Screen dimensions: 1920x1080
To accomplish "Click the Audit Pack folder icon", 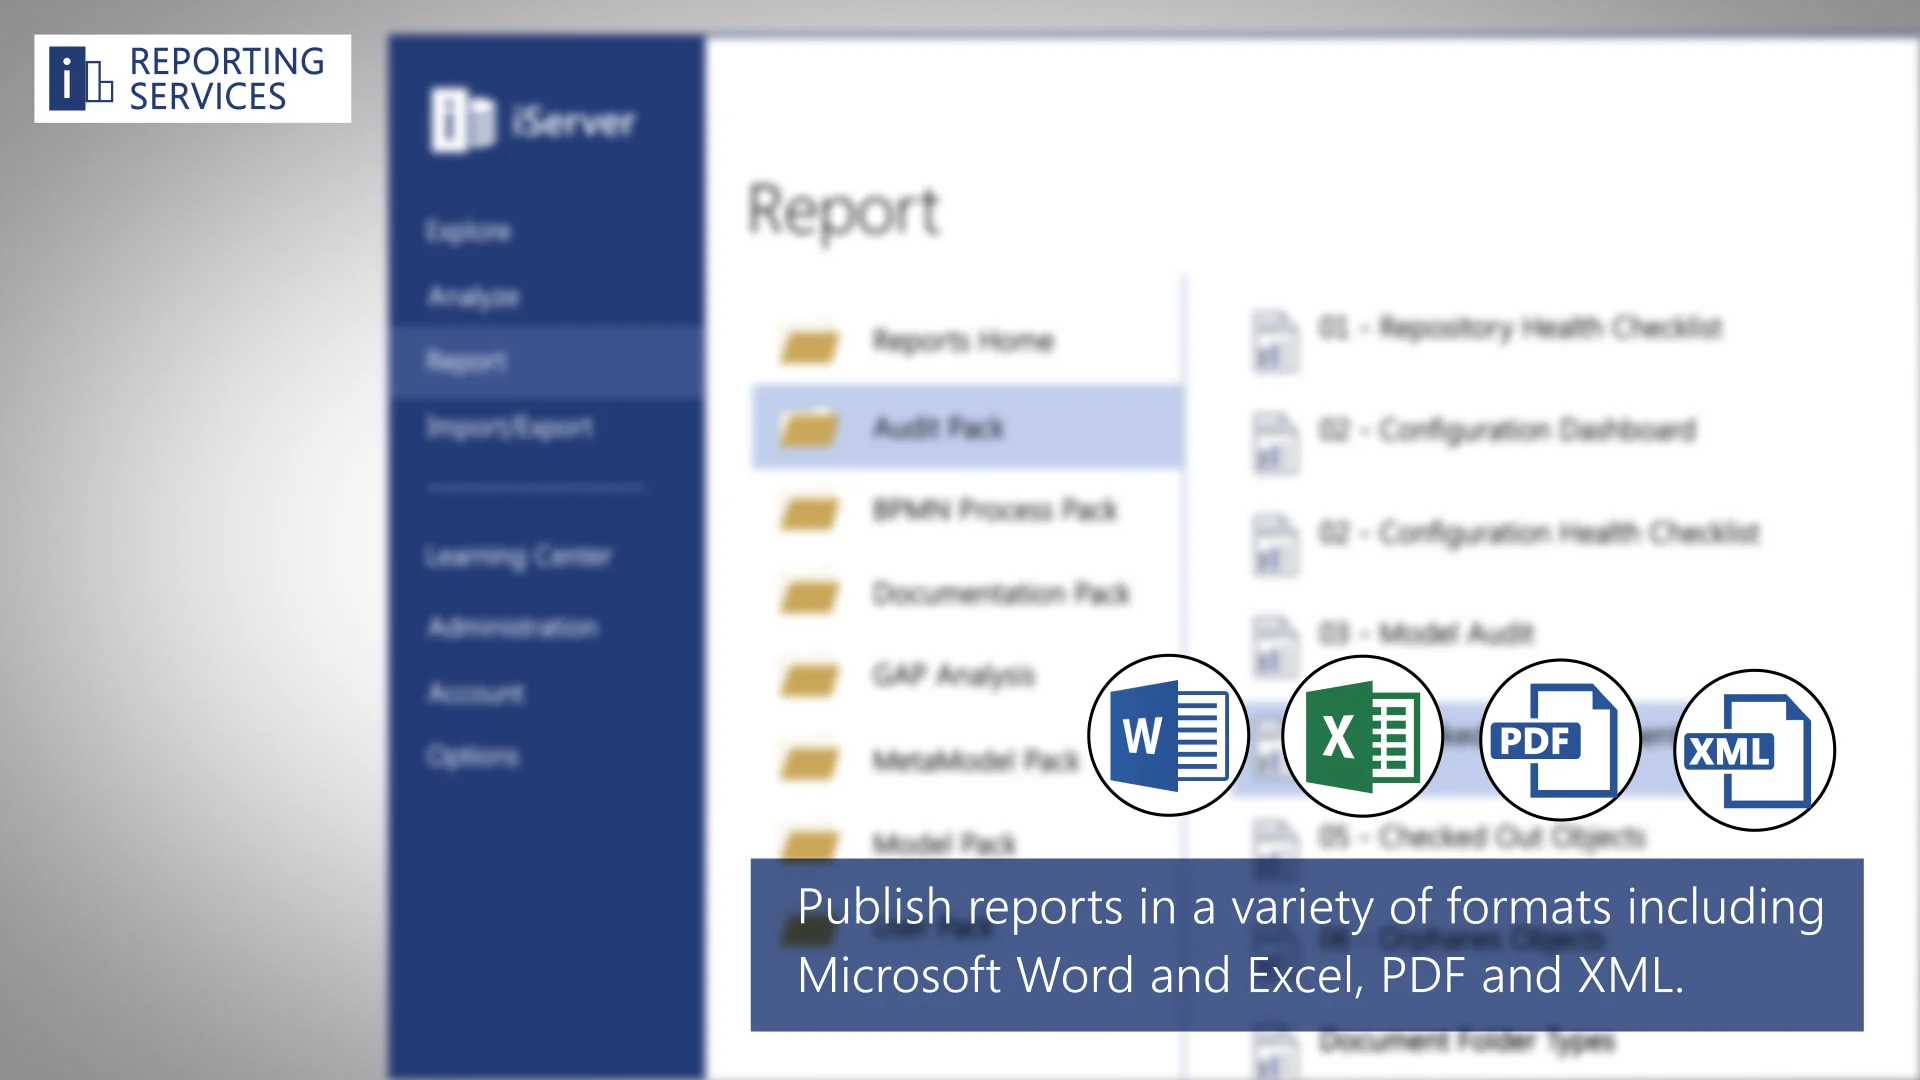I will [x=809, y=428].
